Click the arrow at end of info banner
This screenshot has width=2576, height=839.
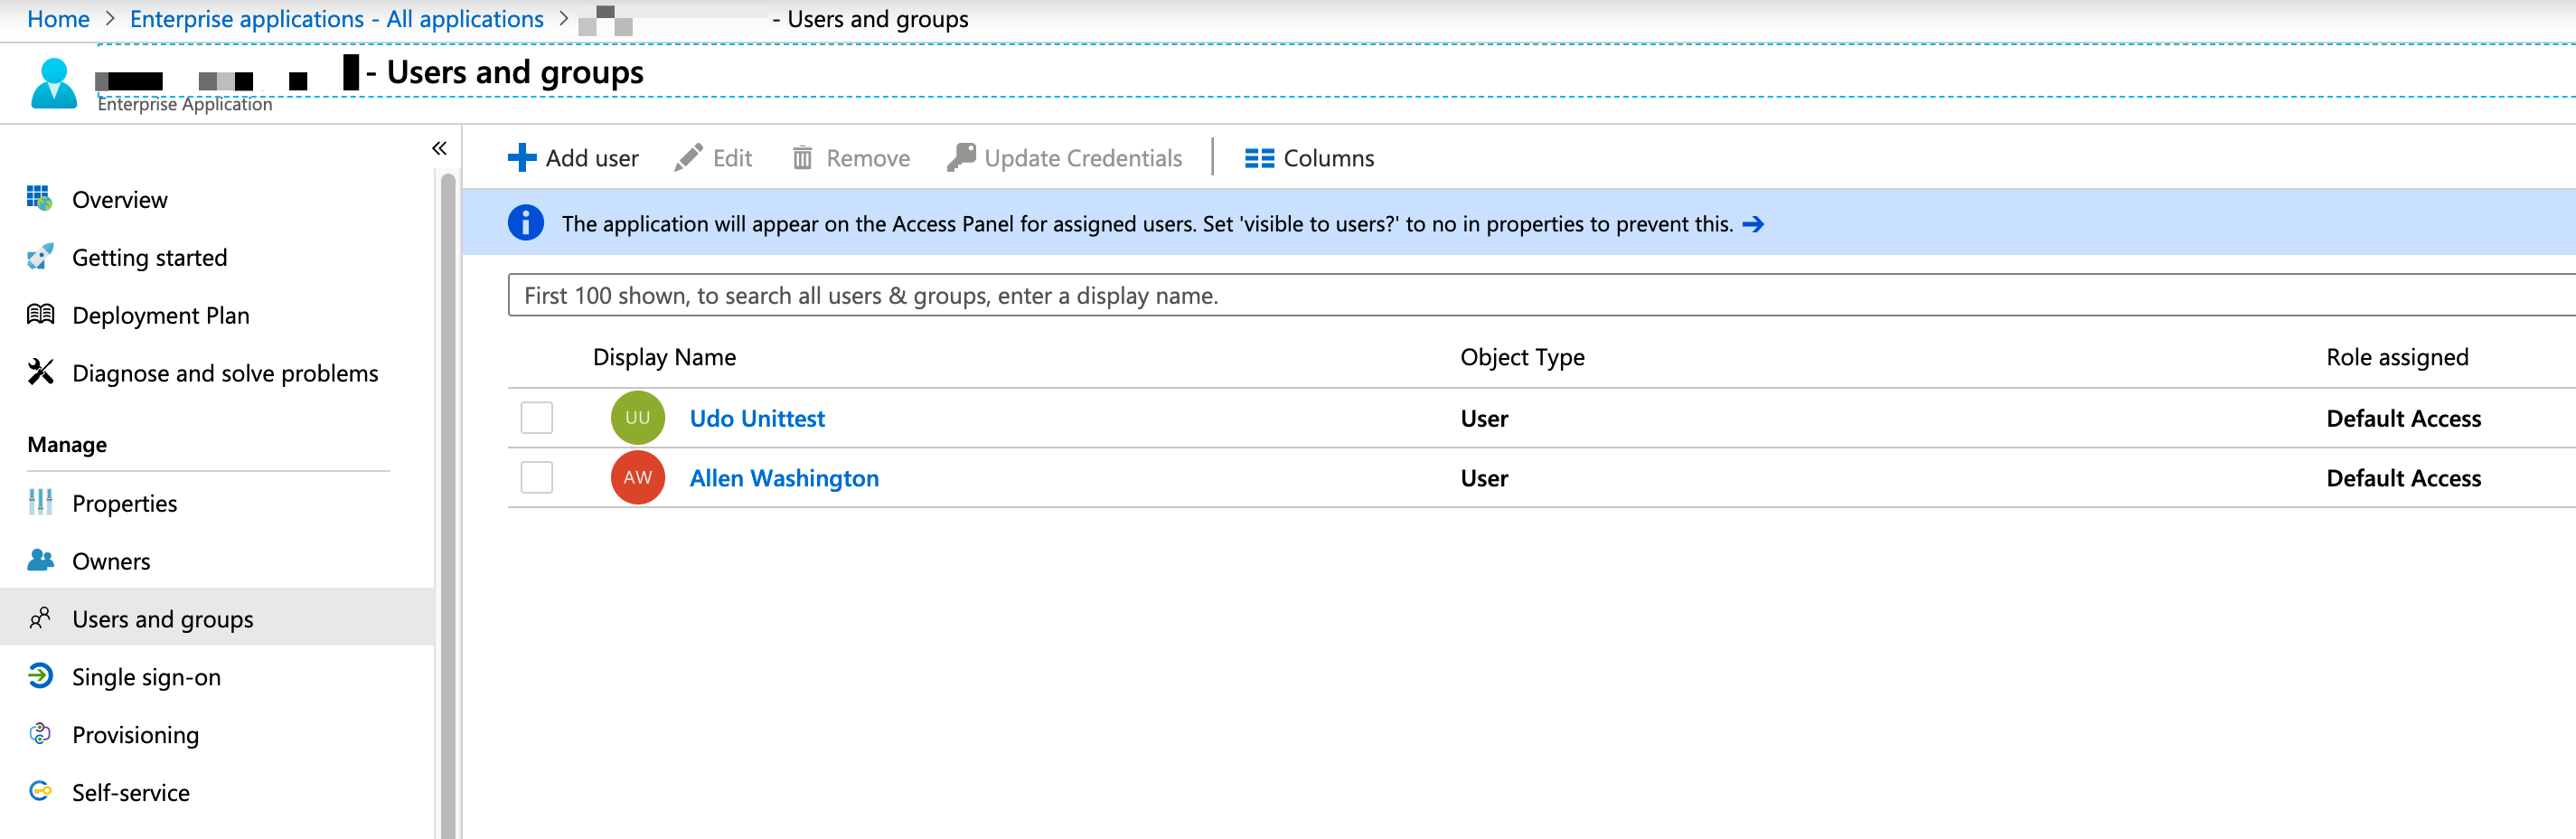point(1753,224)
